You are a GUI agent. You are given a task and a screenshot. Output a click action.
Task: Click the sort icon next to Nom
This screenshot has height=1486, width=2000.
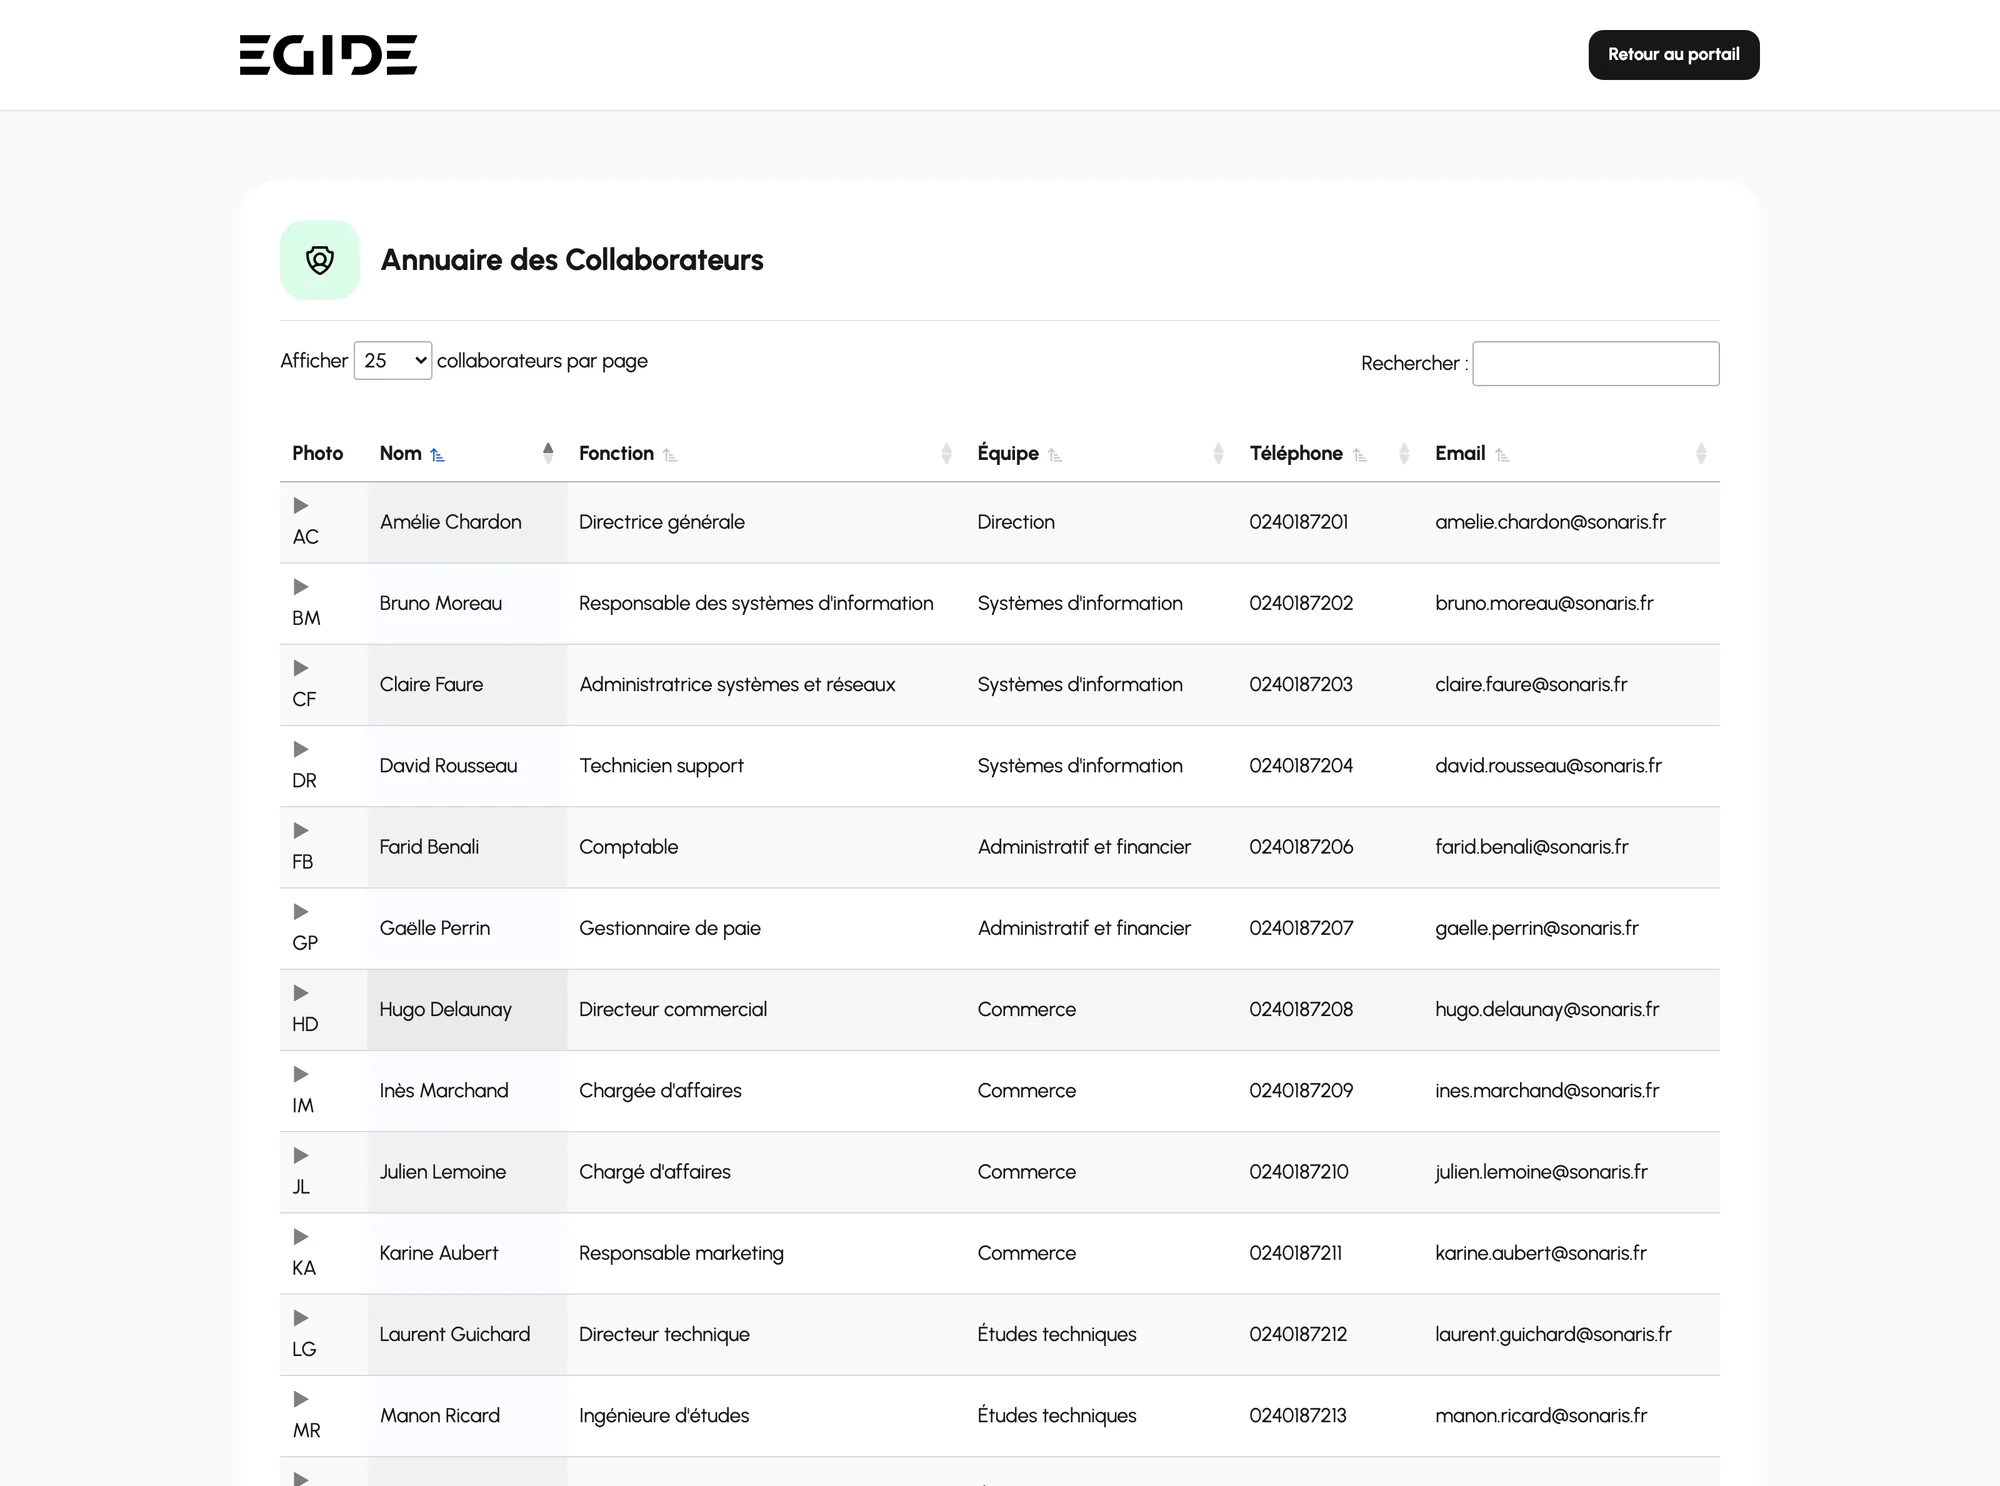pos(437,455)
